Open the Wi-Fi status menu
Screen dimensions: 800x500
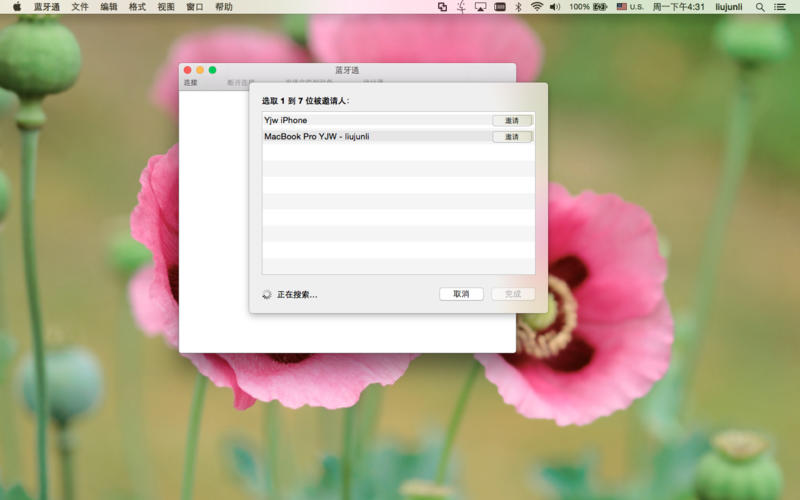click(536, 7)
